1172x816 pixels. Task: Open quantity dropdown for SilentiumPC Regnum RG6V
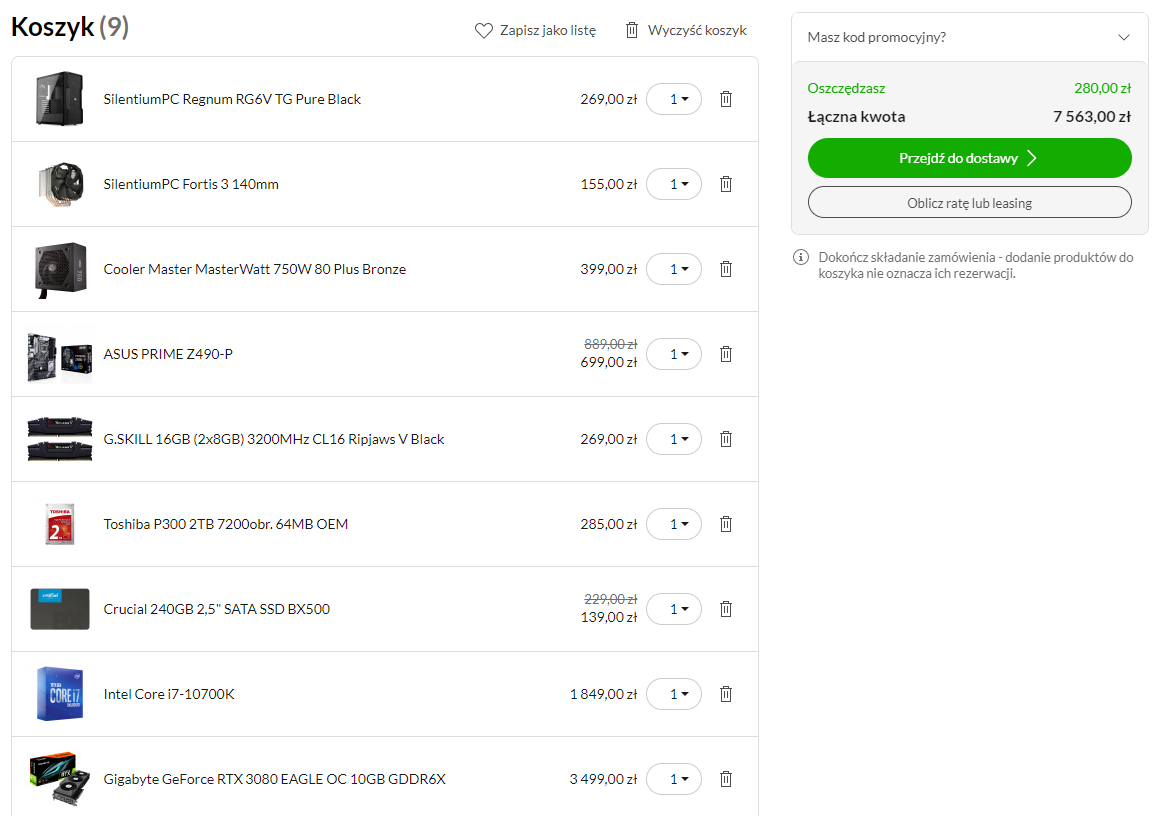[x=674, y=99]
